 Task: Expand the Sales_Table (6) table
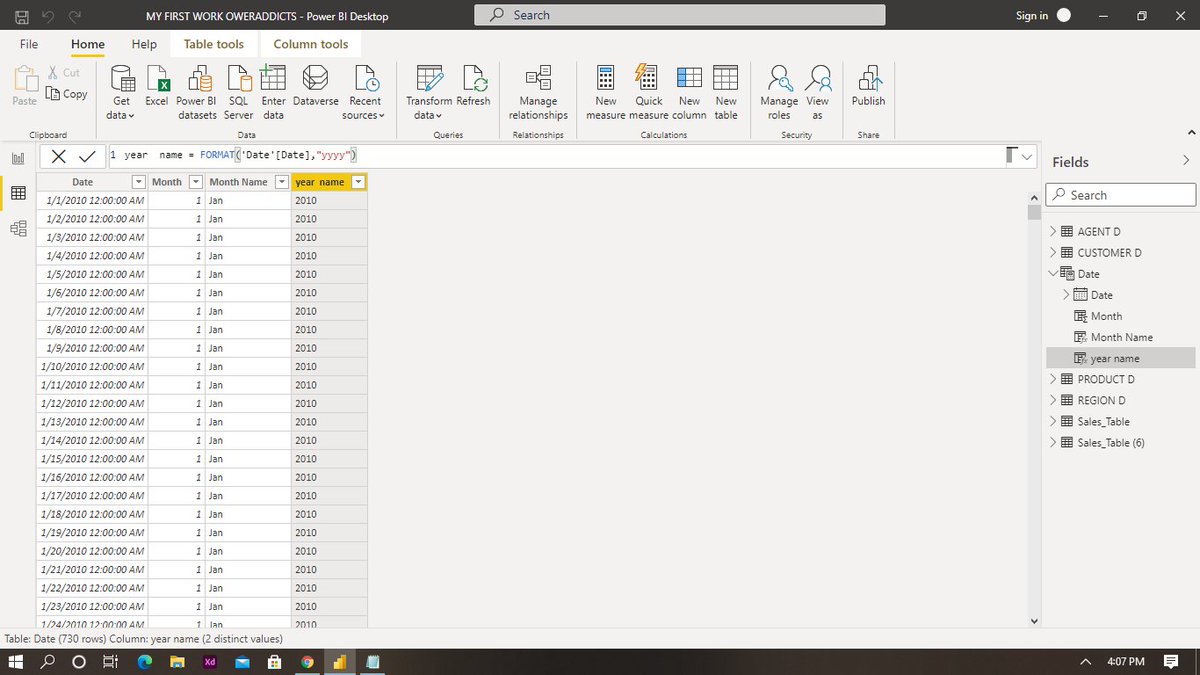[x=1052, y=442]
